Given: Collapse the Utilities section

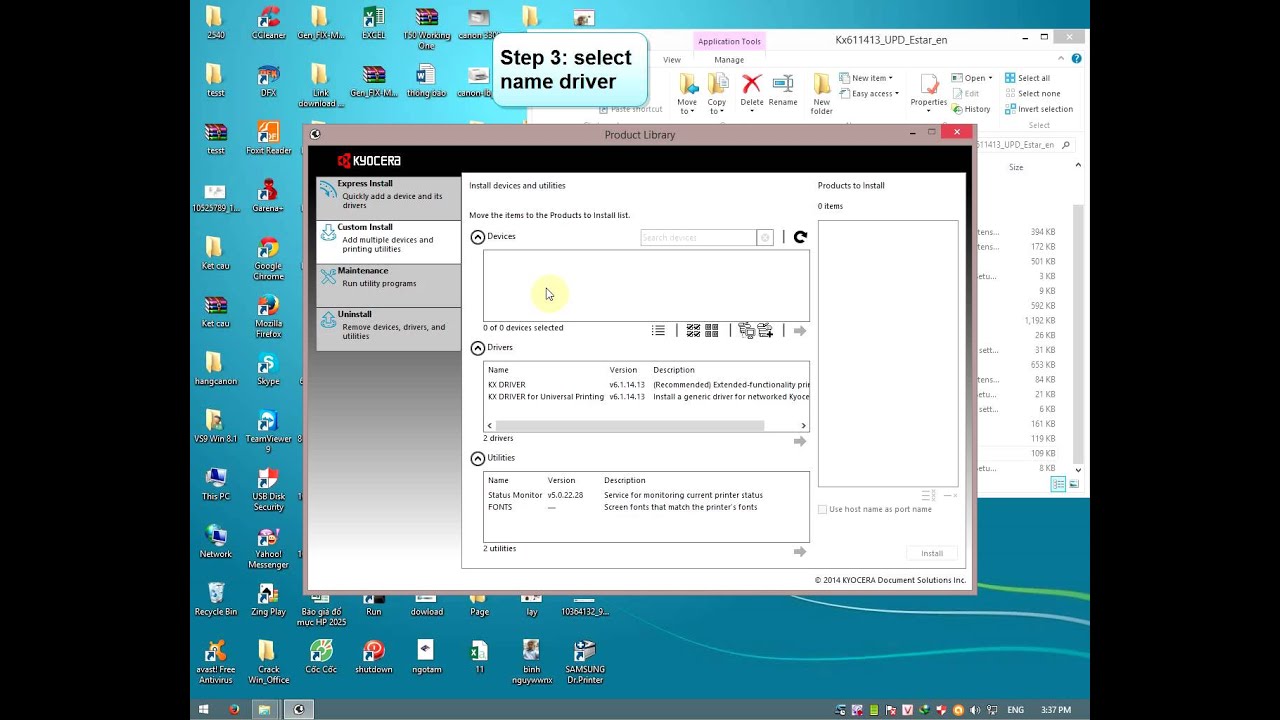Looking at the screenshot, I should point(478,458).
